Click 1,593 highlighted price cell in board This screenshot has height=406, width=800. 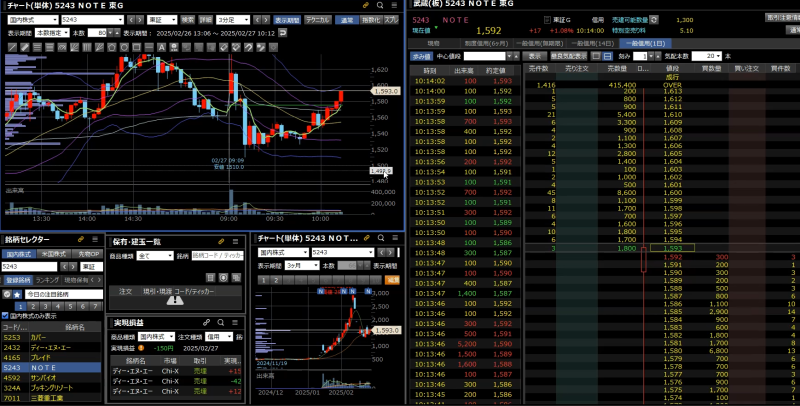coord(673,248)
